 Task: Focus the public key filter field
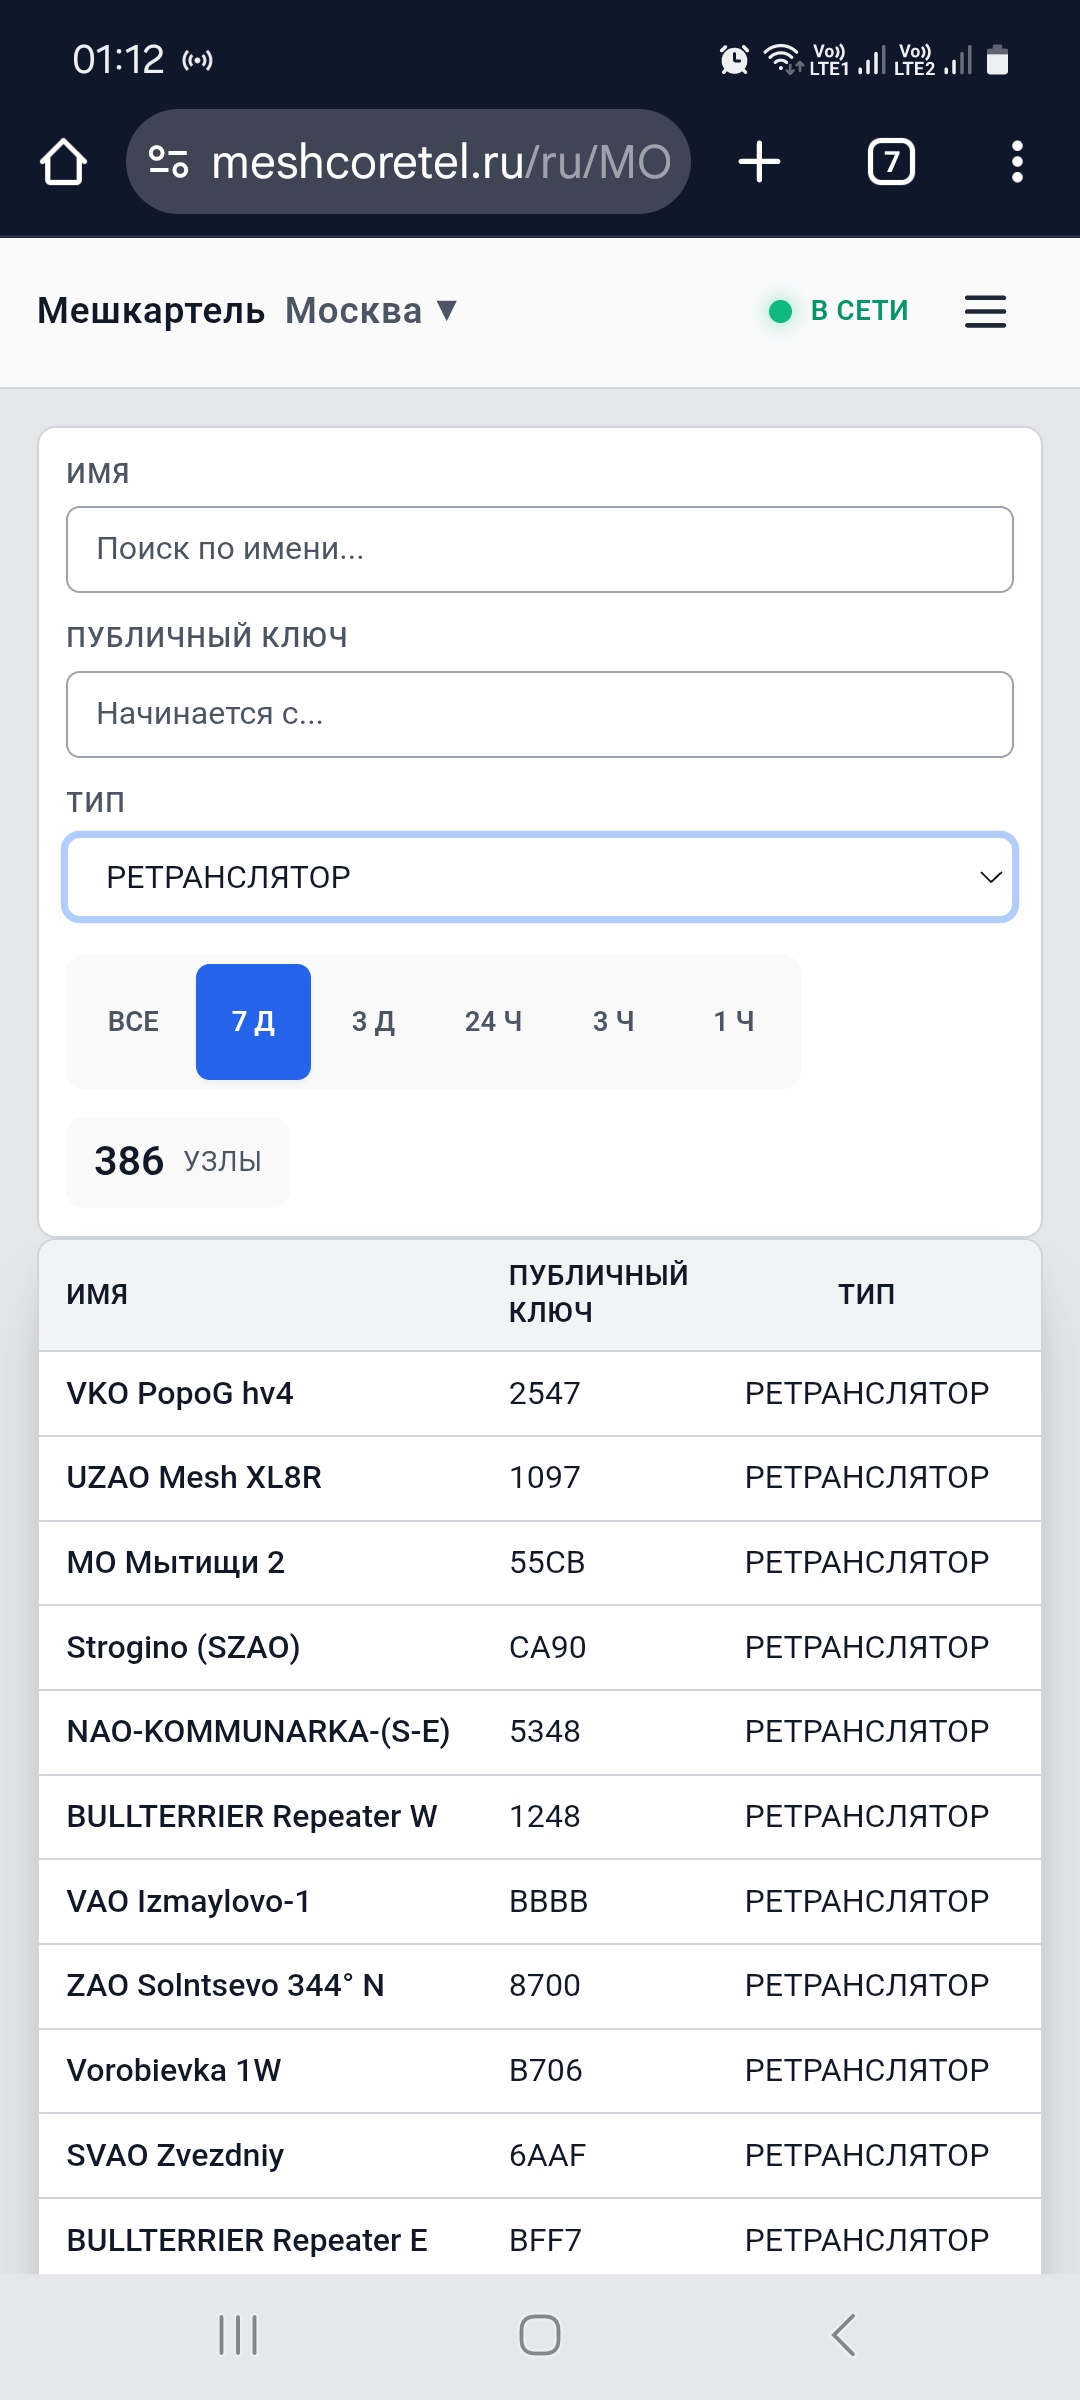pos(540,714)
